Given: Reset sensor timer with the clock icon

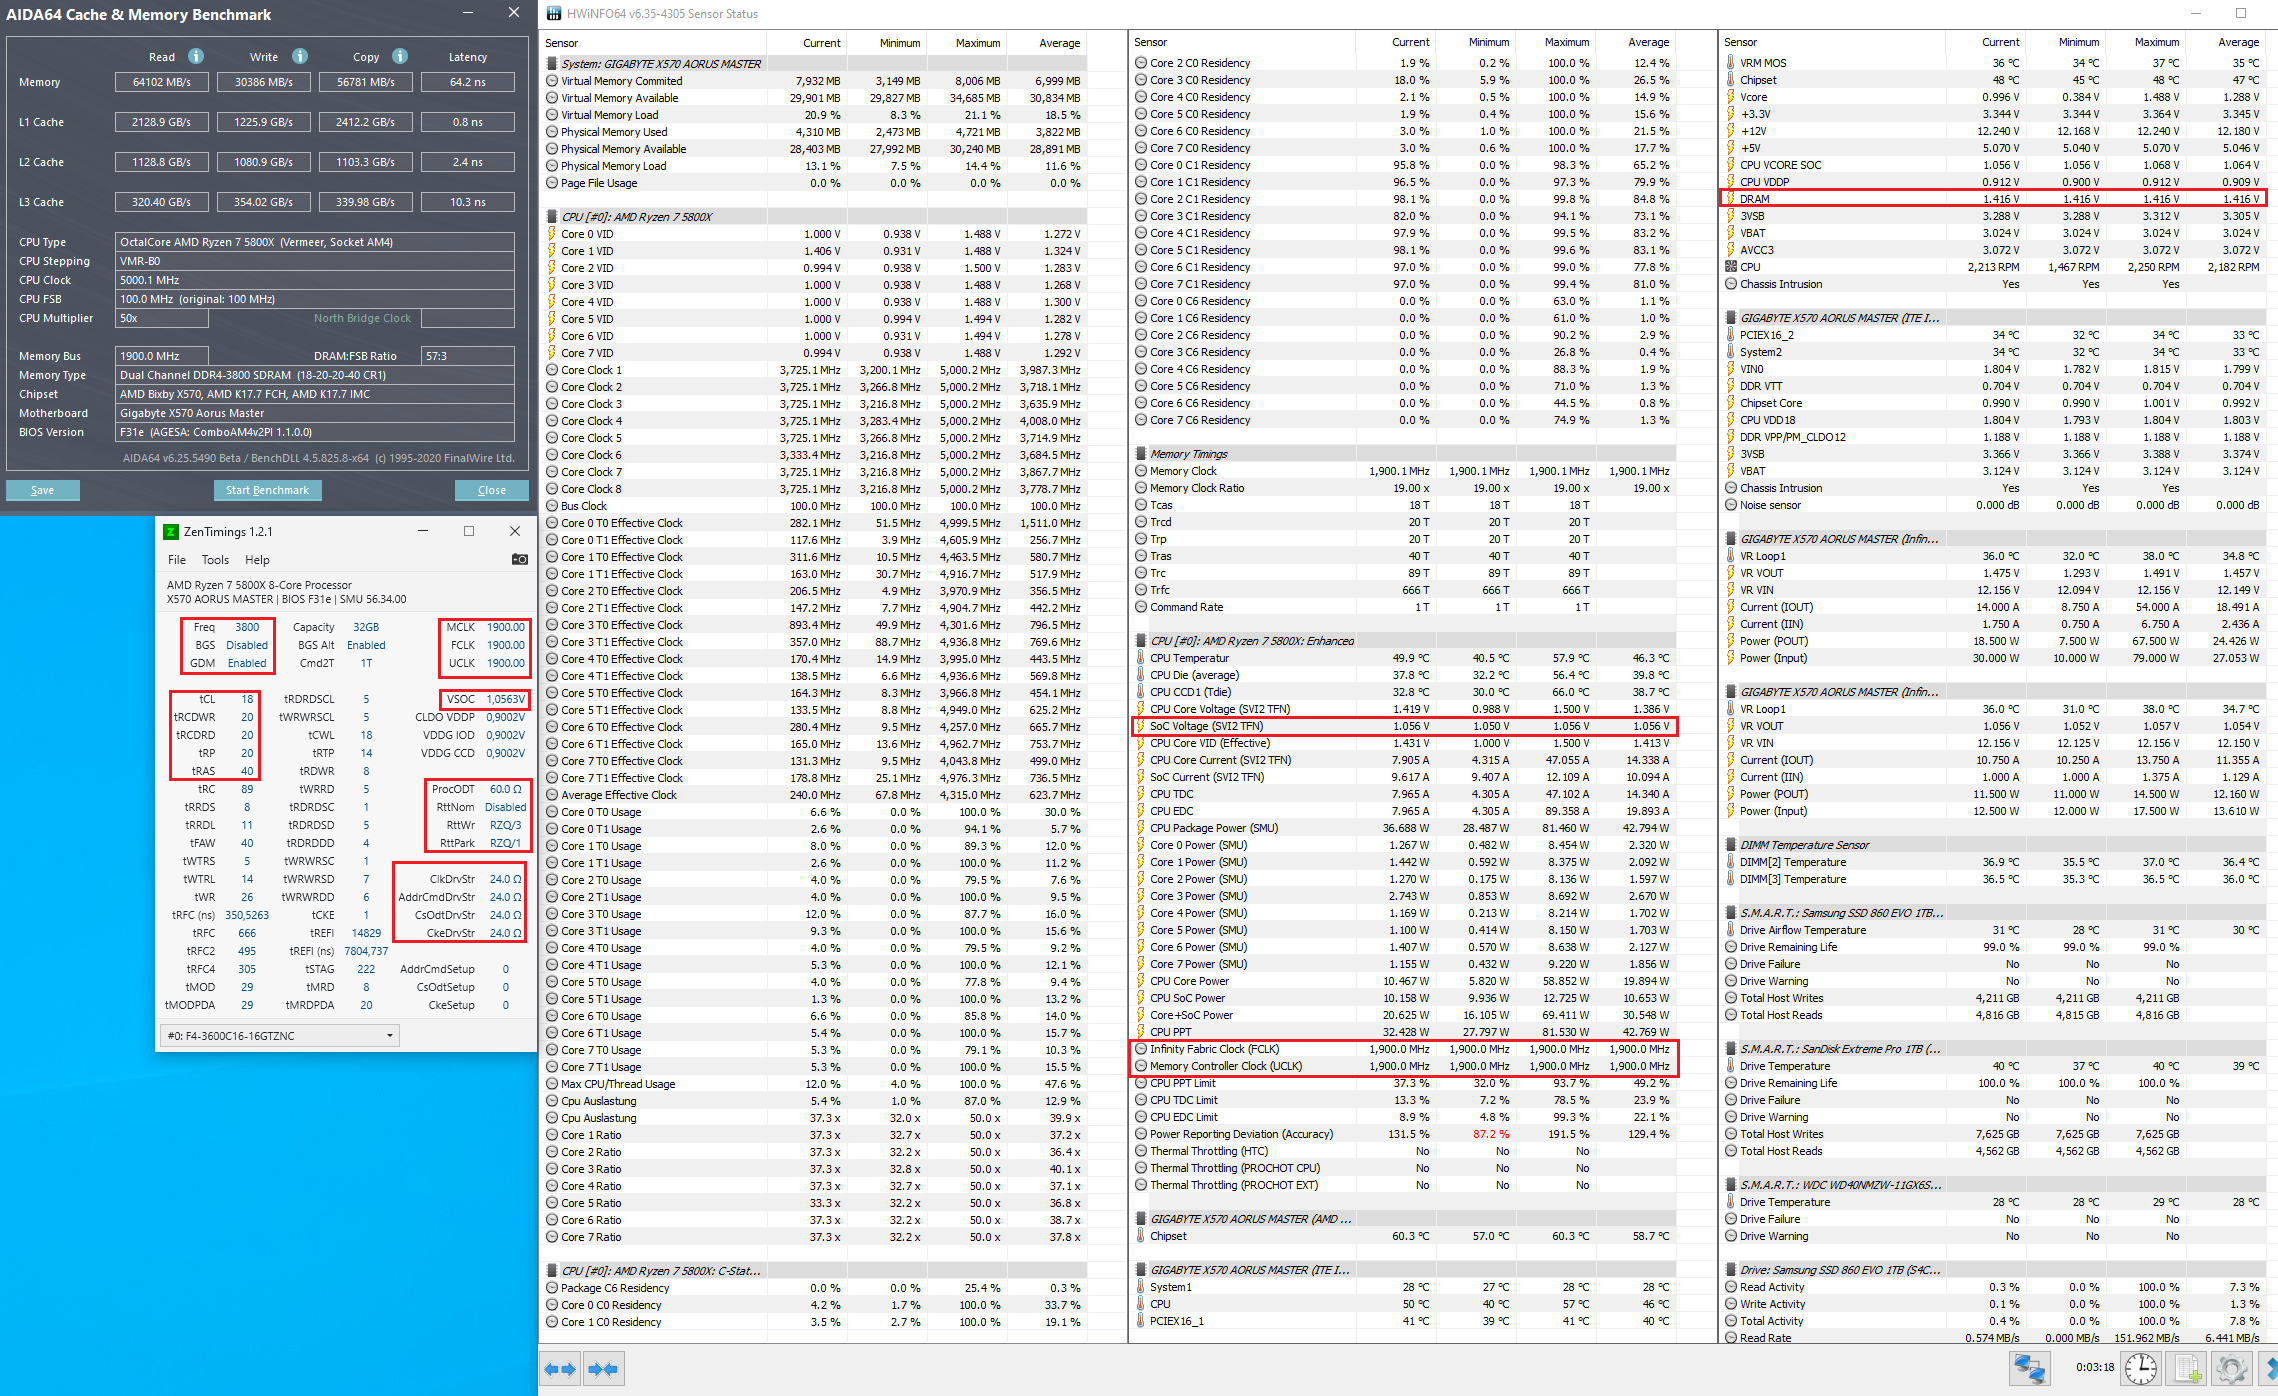Looking at the screenshot, I should [x=2141, y=1368].
